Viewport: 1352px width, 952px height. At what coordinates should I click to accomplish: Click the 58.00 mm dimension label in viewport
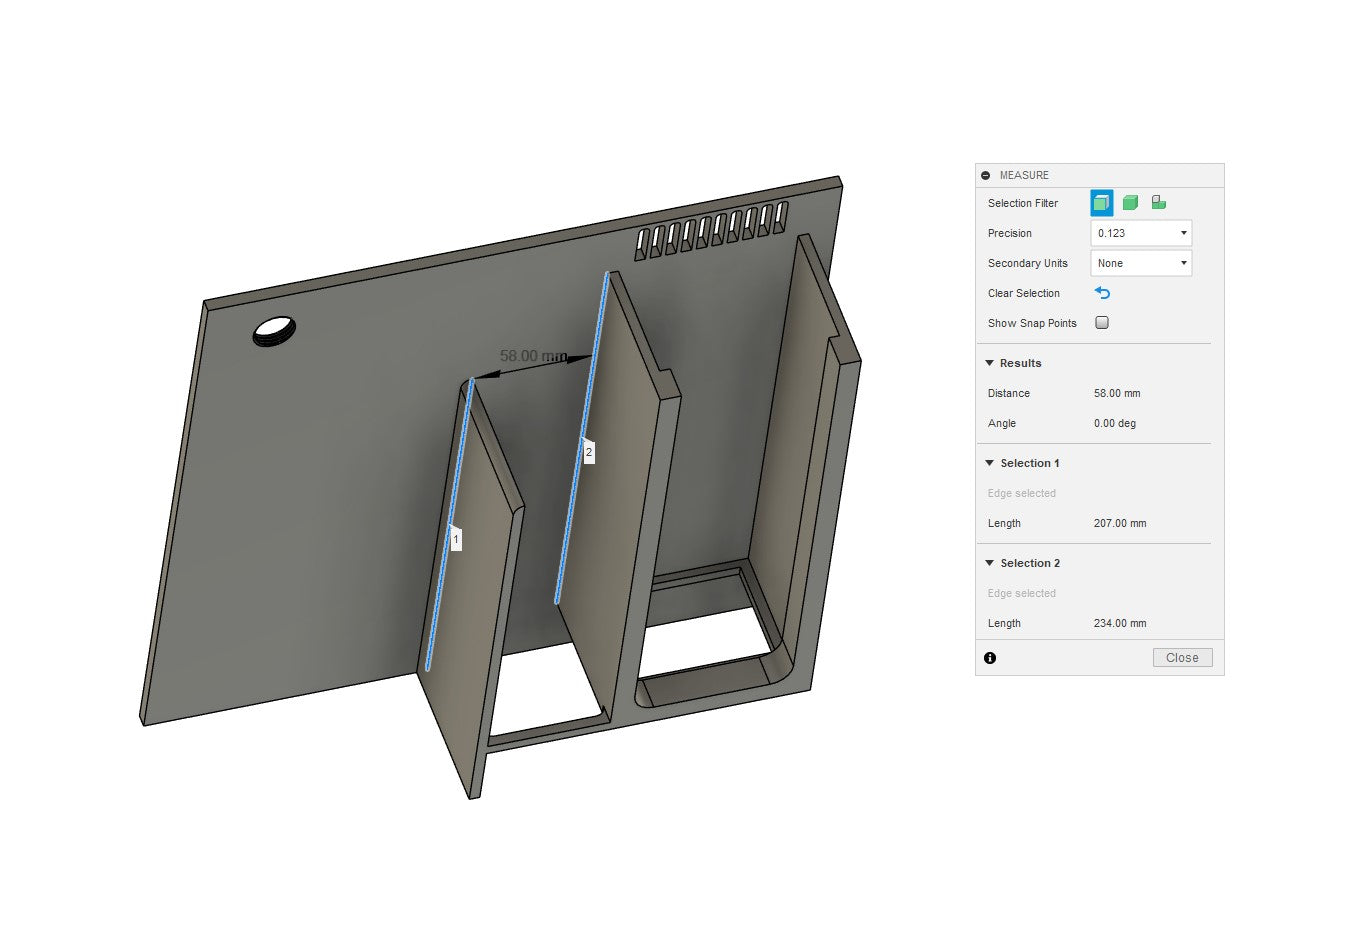[x=532, y=356]
